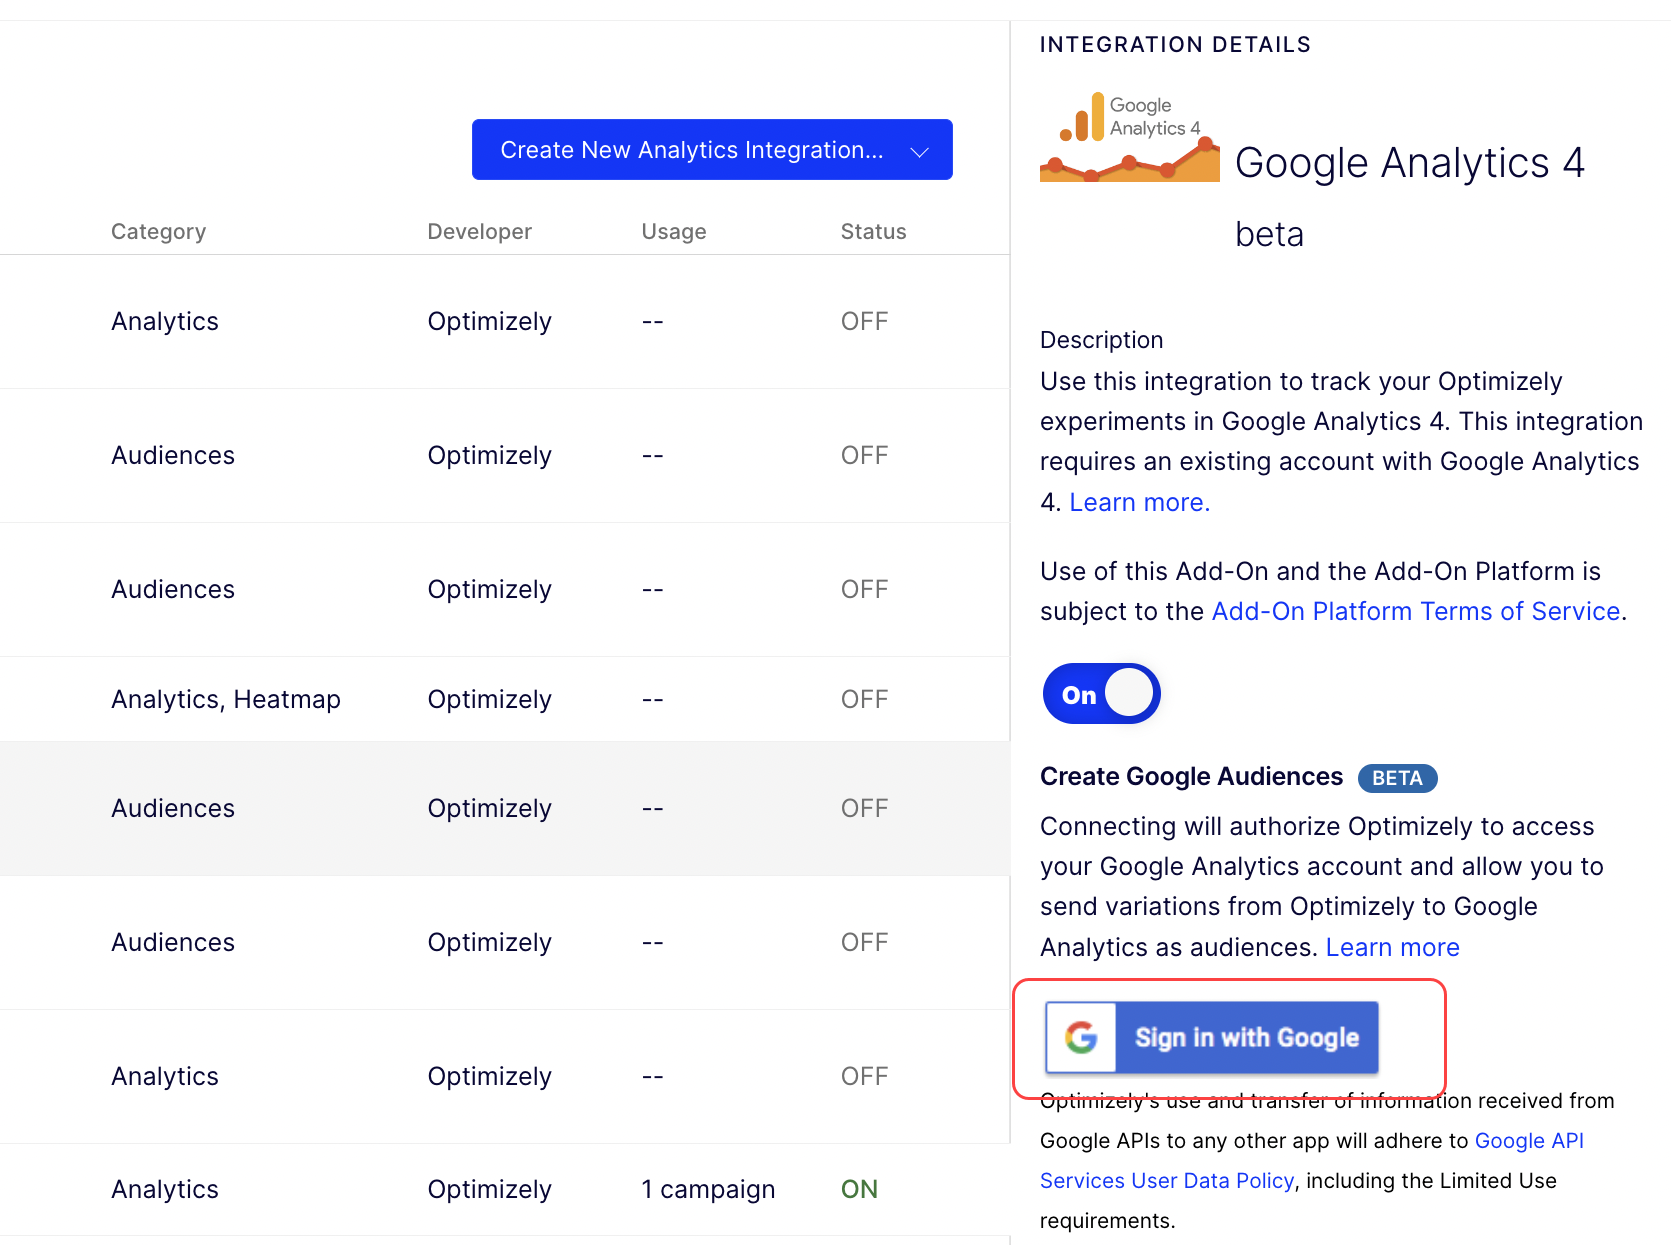Click the Optimizely developer label in first Analytics row
This screenshot has height=1245, width=1671.
(489, 321)
